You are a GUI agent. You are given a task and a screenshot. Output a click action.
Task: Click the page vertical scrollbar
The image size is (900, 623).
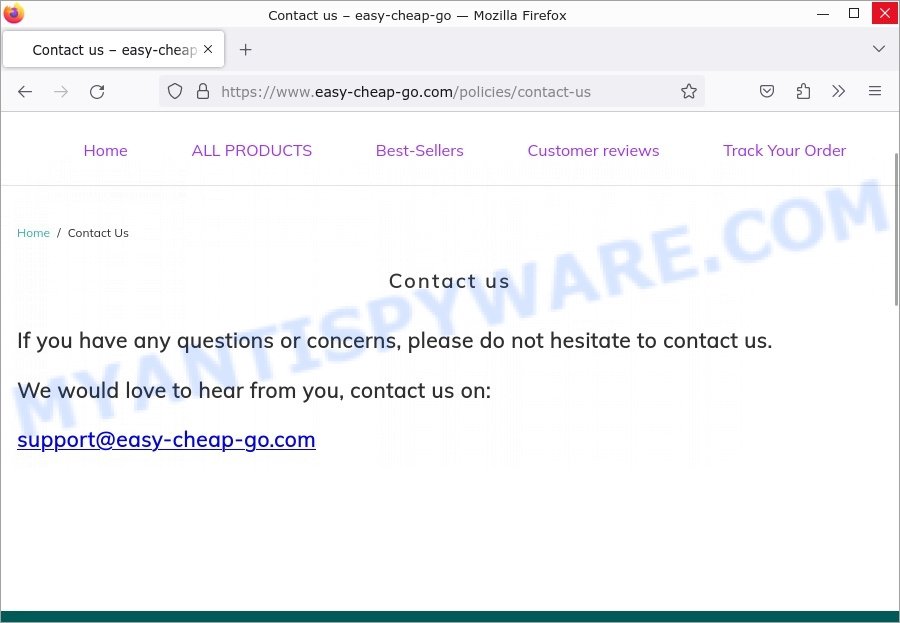[896, 230]
